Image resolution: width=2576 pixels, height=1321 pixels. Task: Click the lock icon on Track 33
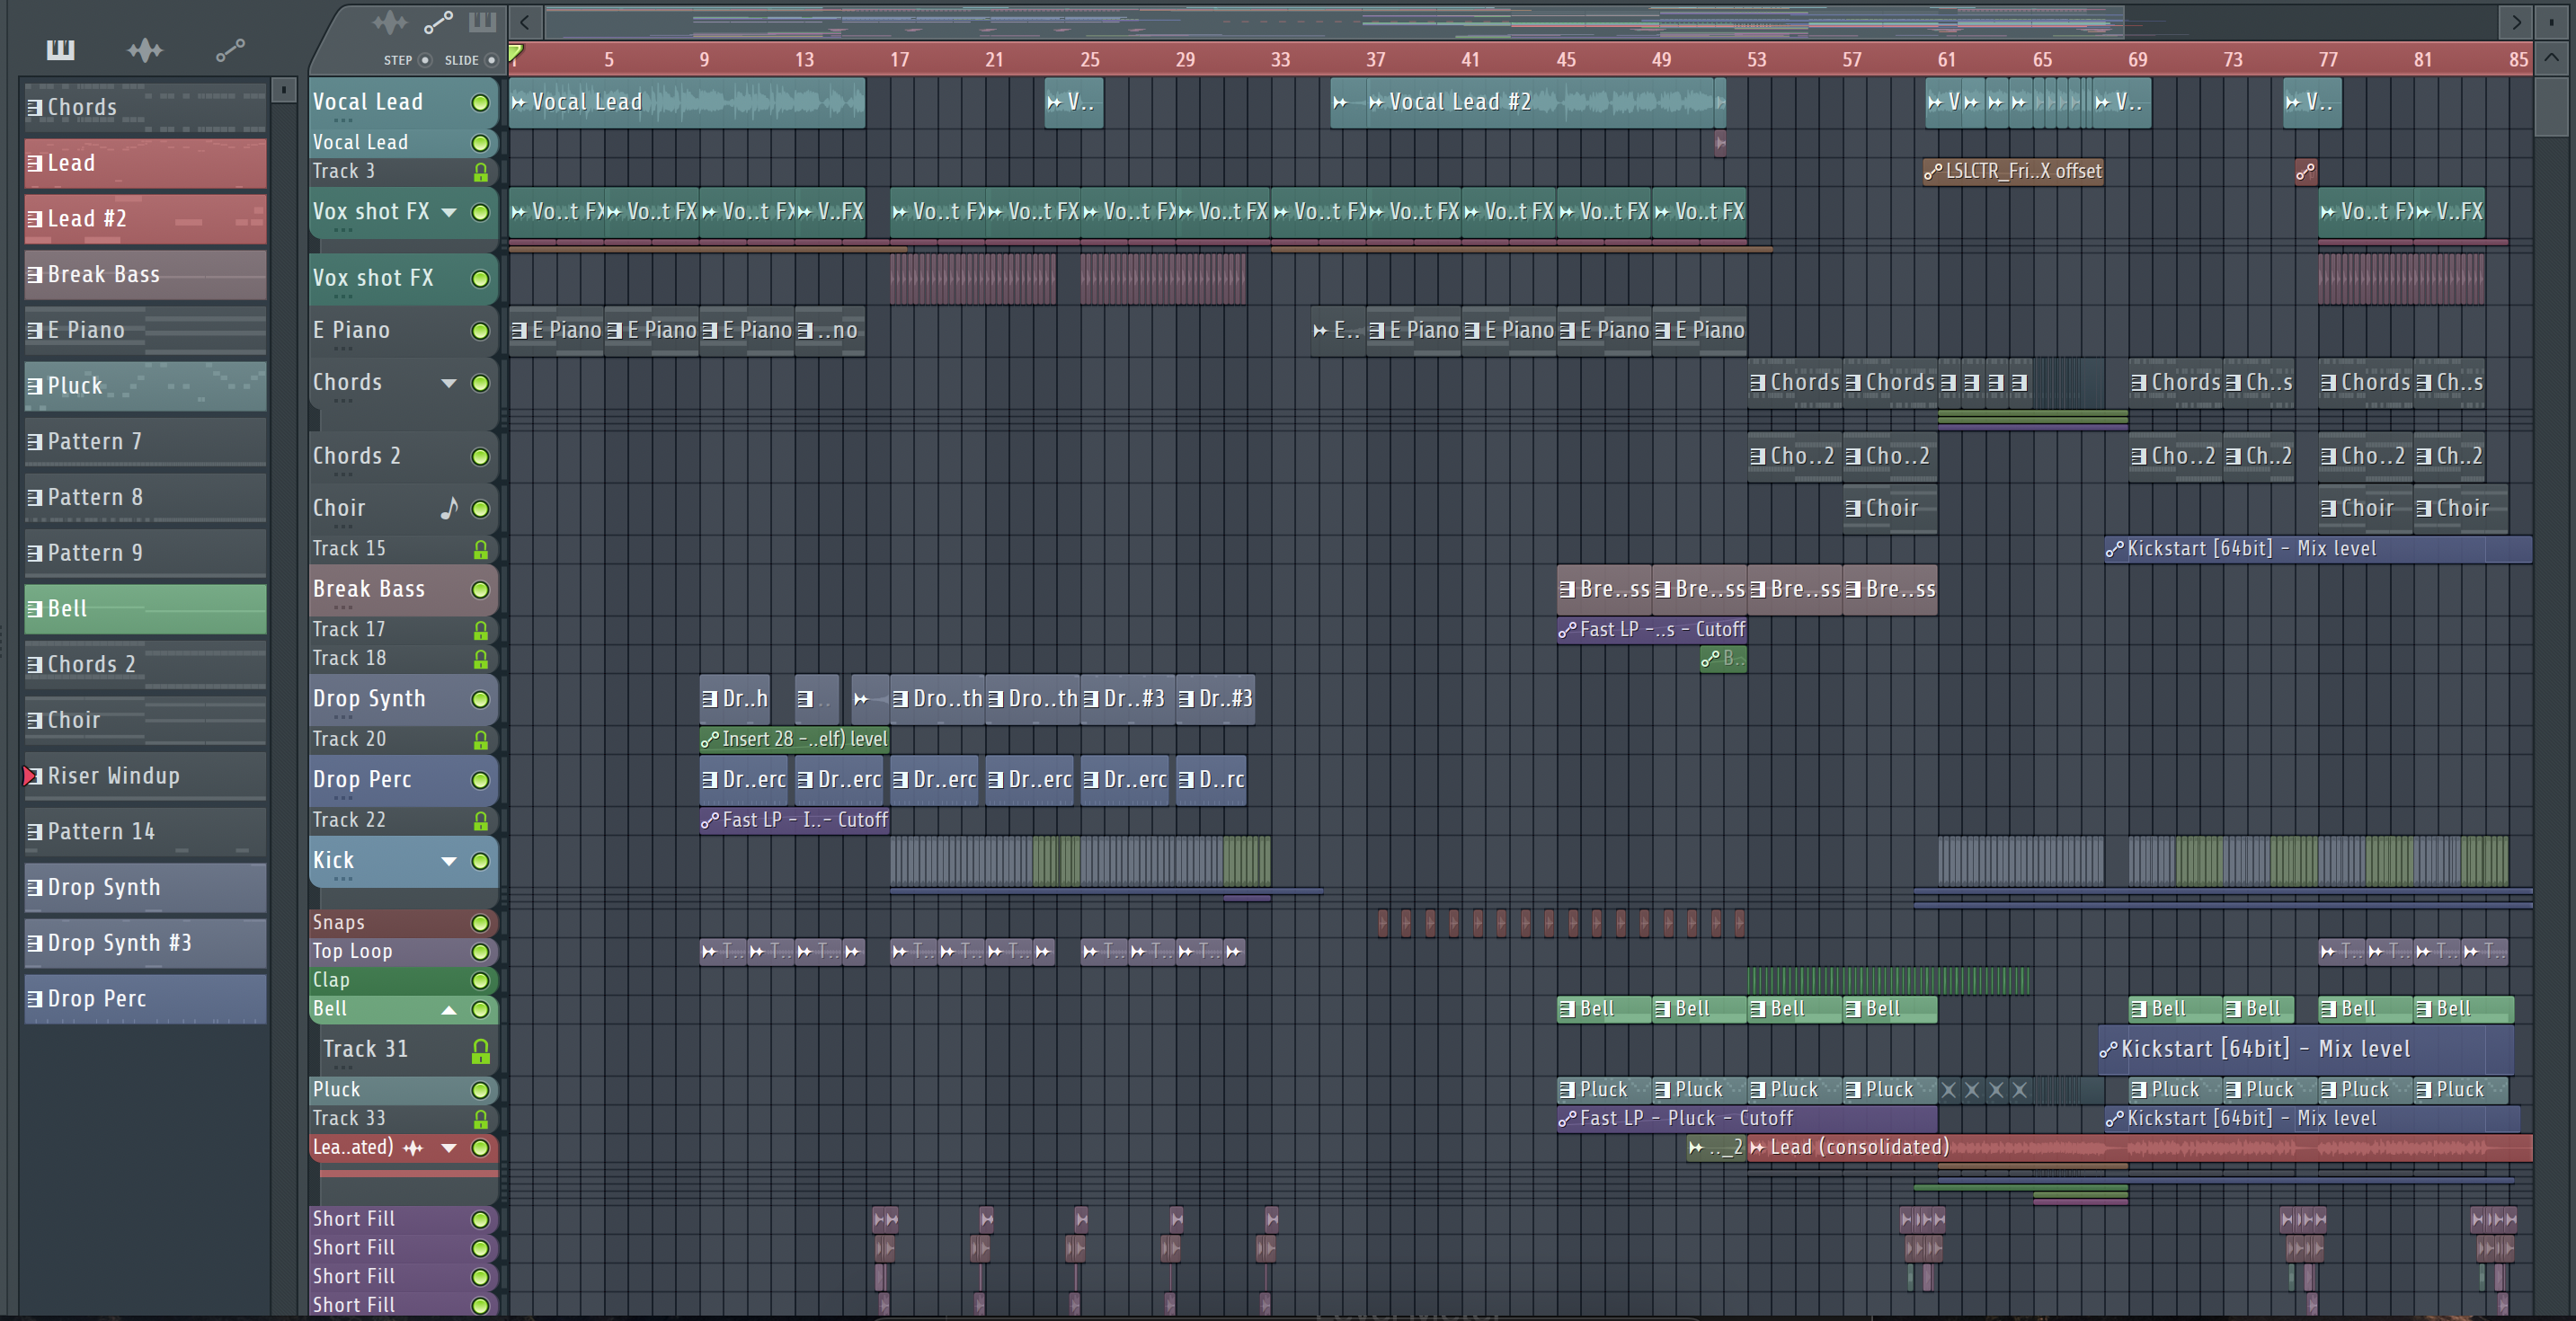point(480,1119)
